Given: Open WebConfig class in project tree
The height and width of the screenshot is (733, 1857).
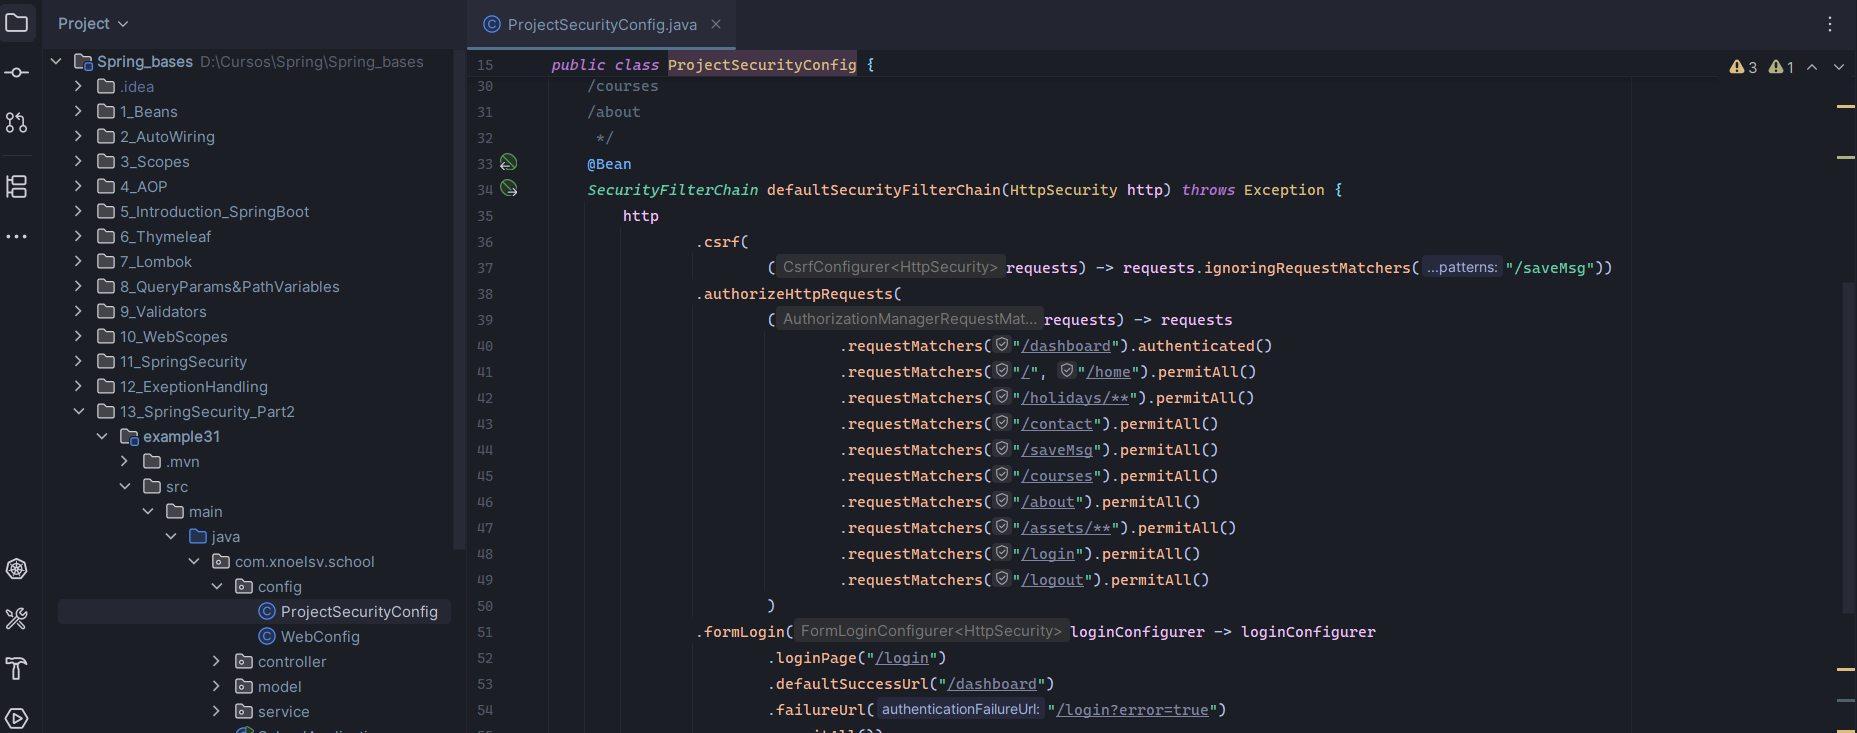Looking at the screenshot, I should [319, 637].
